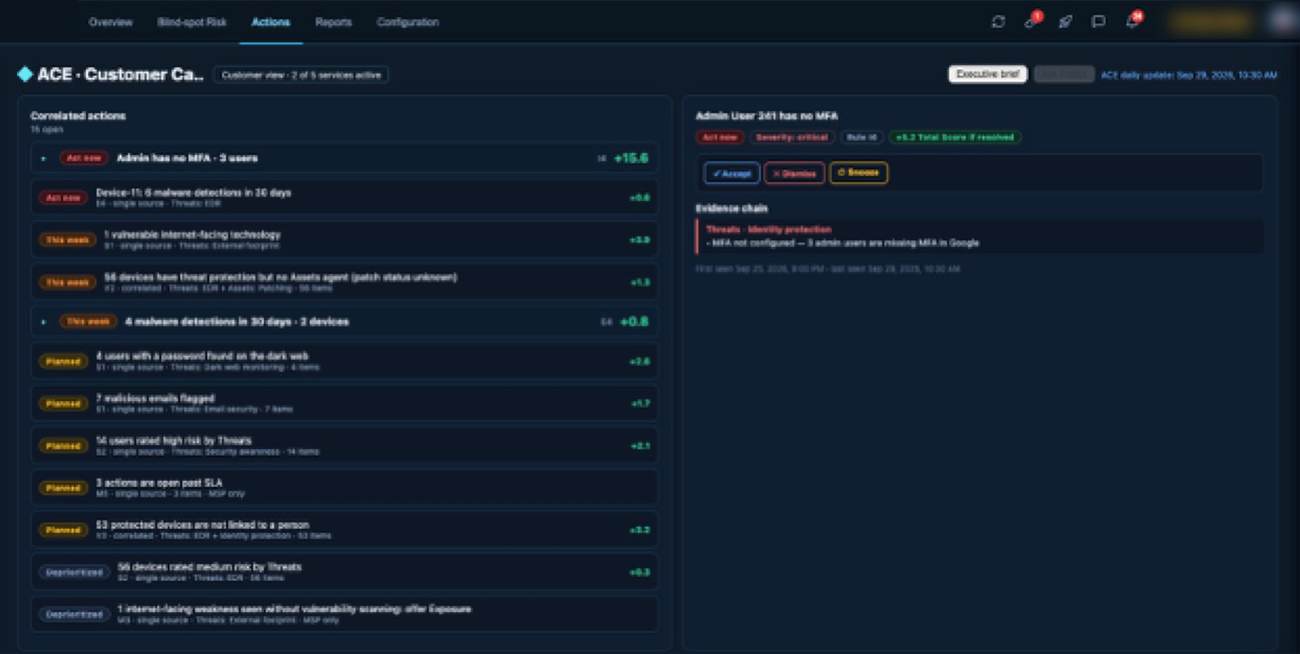Viewport: 1300px width, 654px height.
Task: Open '56 devices have threat protection' action
Action: click(x=344, y=281)
